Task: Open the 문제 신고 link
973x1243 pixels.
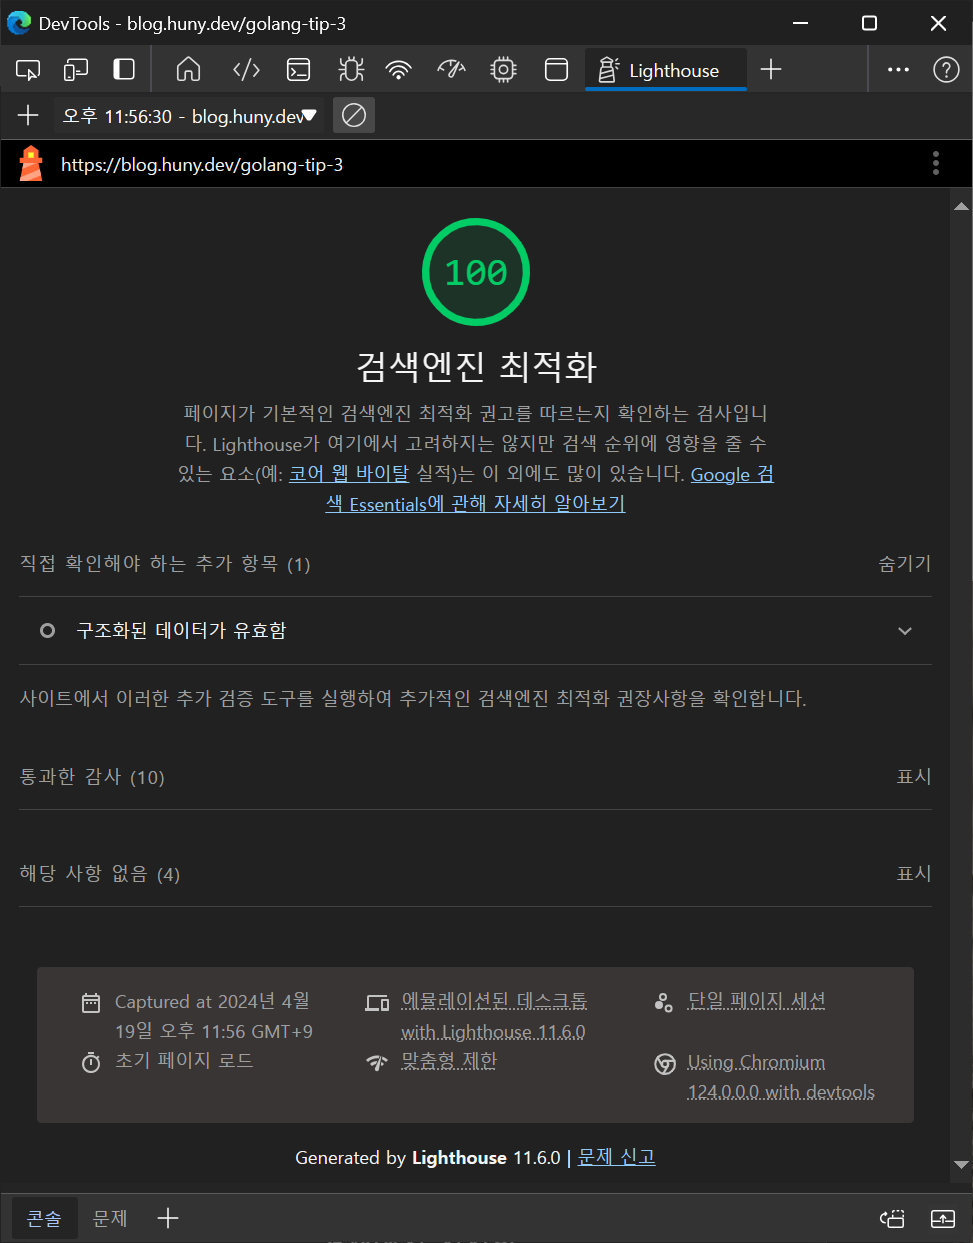Action: [617, 1157]
